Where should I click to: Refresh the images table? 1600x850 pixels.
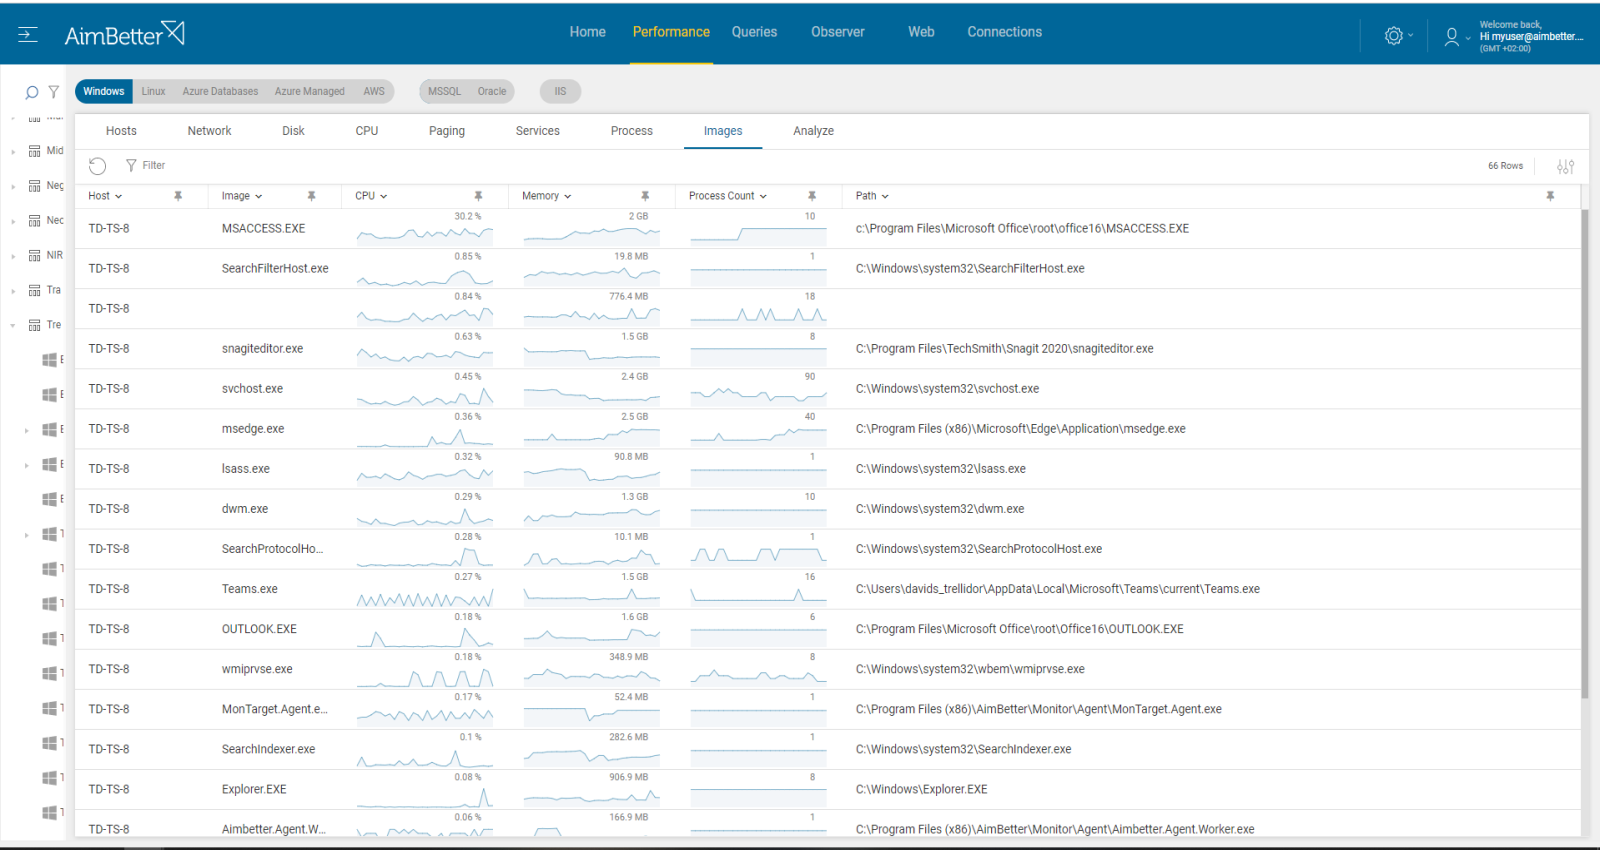pyautogui.click(x=97, y=166)
